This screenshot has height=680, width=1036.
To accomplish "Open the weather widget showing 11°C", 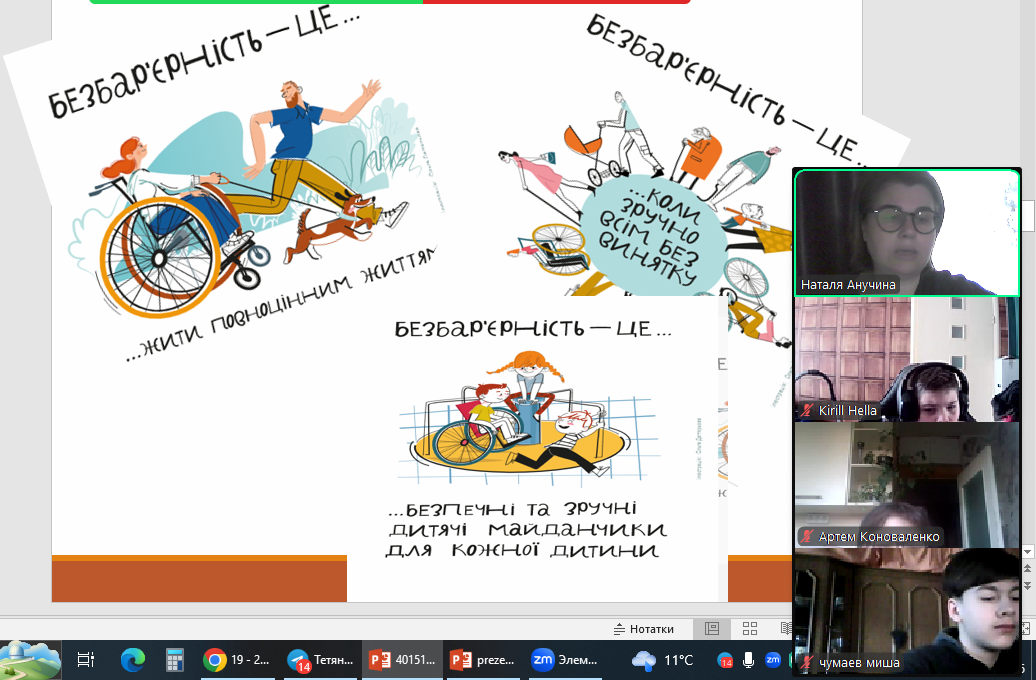I will pyautogui.click(x=663, y=660).
